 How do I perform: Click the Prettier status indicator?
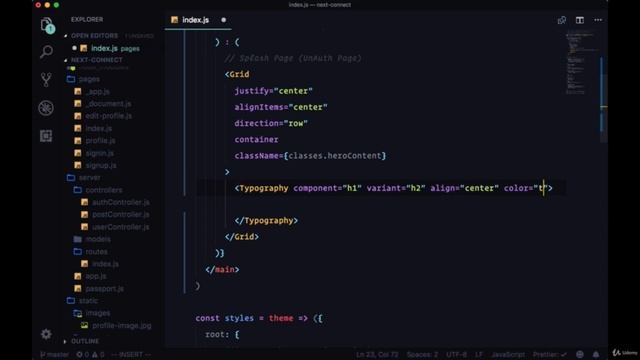pyautogui.click(x=549, y=355)
